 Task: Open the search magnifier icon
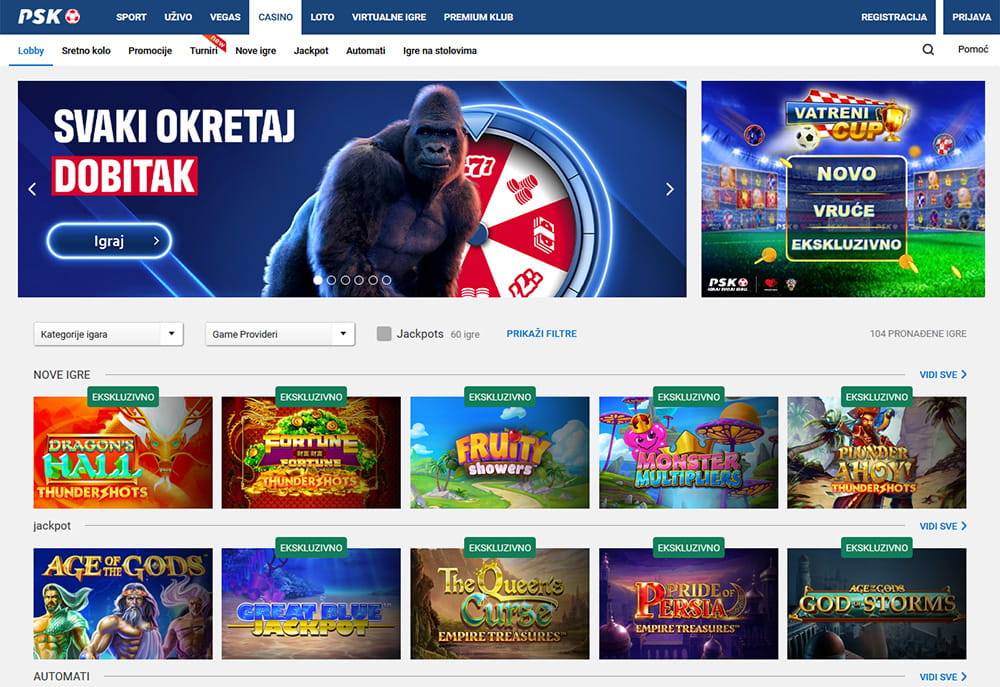pyautogui.click(x=928, y=50)
